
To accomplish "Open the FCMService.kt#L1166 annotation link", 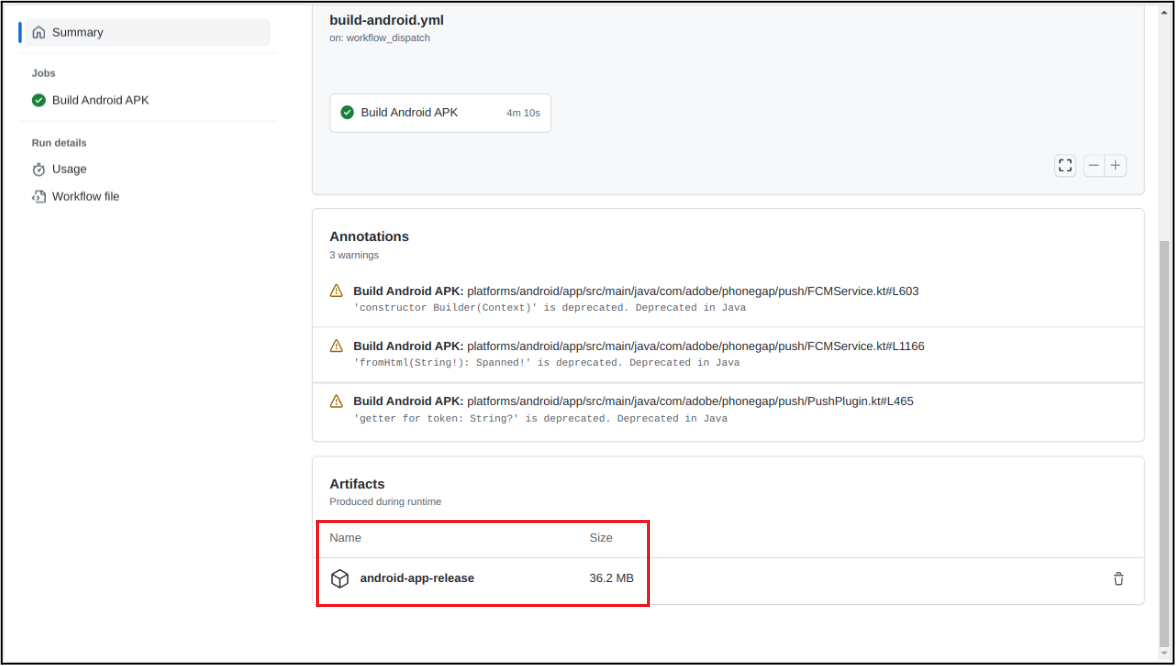I will 639,346.
